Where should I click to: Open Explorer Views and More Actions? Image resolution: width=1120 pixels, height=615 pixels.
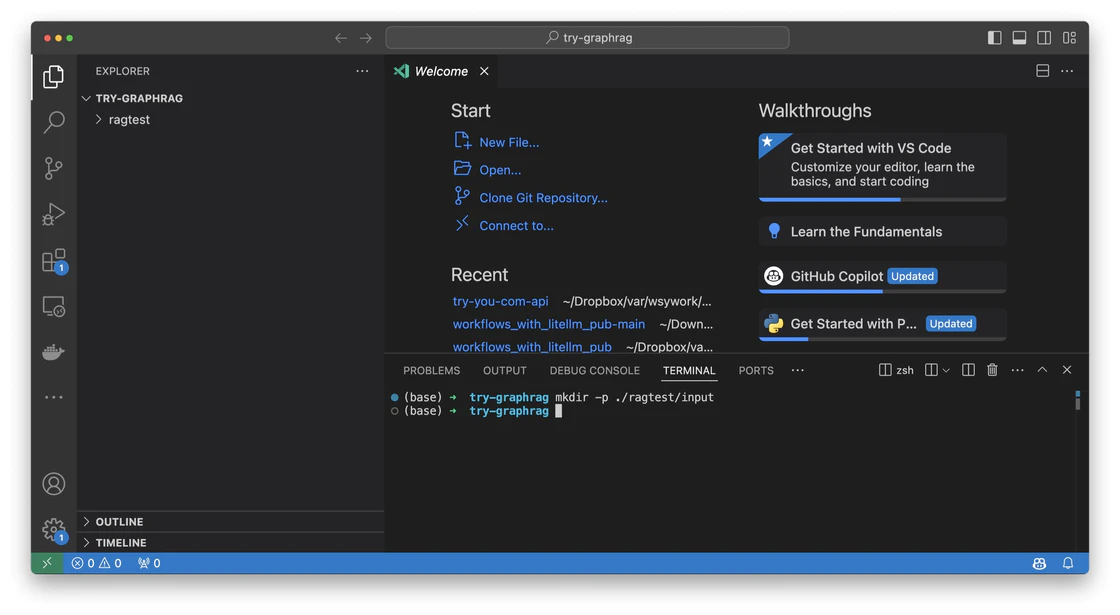[x=362, y=71]
